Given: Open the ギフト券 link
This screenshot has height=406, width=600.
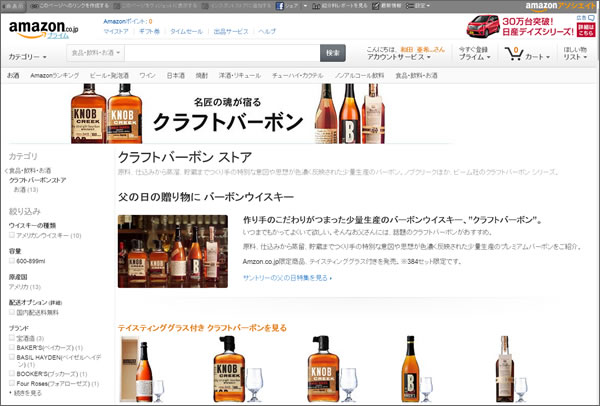Looking at the screenshot, I should 149,31.
